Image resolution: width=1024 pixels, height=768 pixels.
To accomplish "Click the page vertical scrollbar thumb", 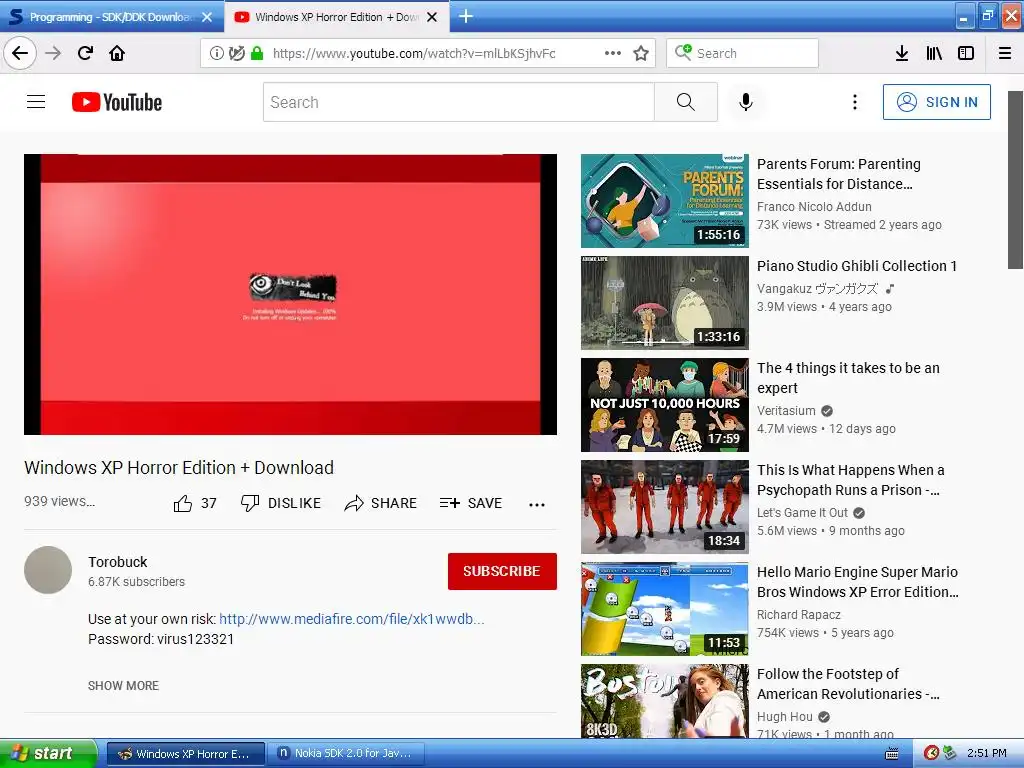I will [1016, 180].
